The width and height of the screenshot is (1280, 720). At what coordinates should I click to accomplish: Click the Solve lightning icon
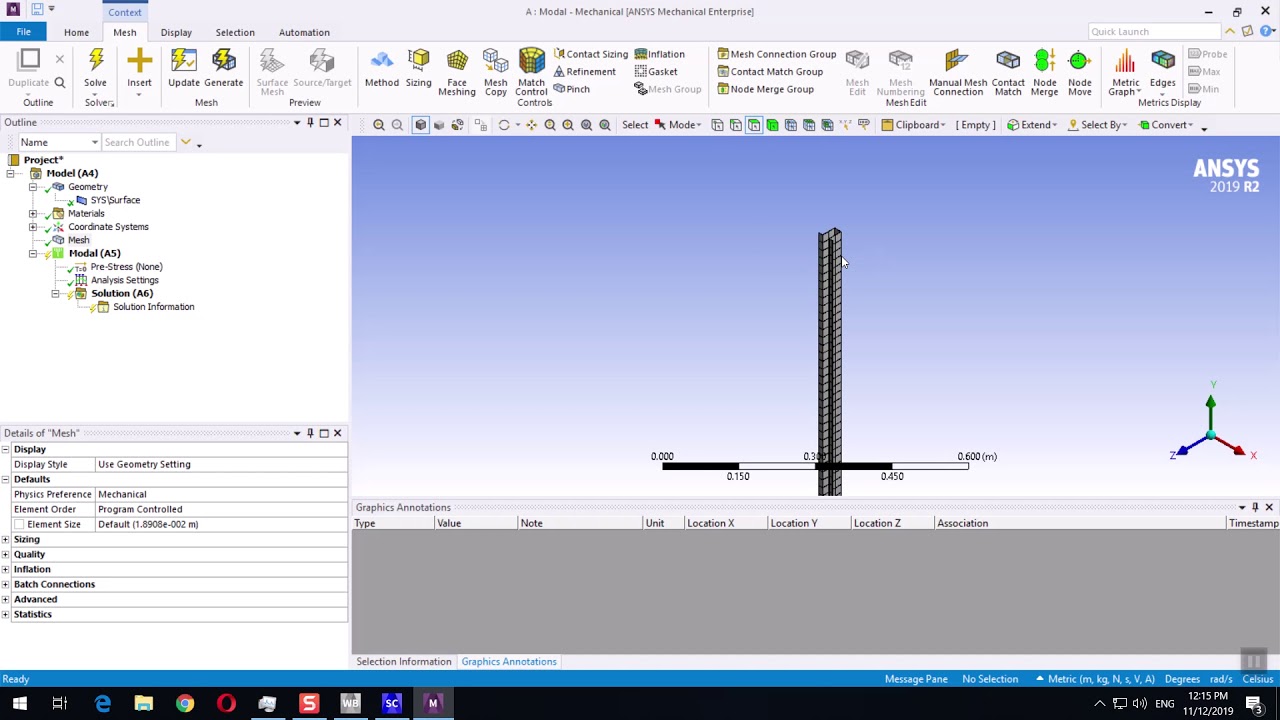point(96,62)
